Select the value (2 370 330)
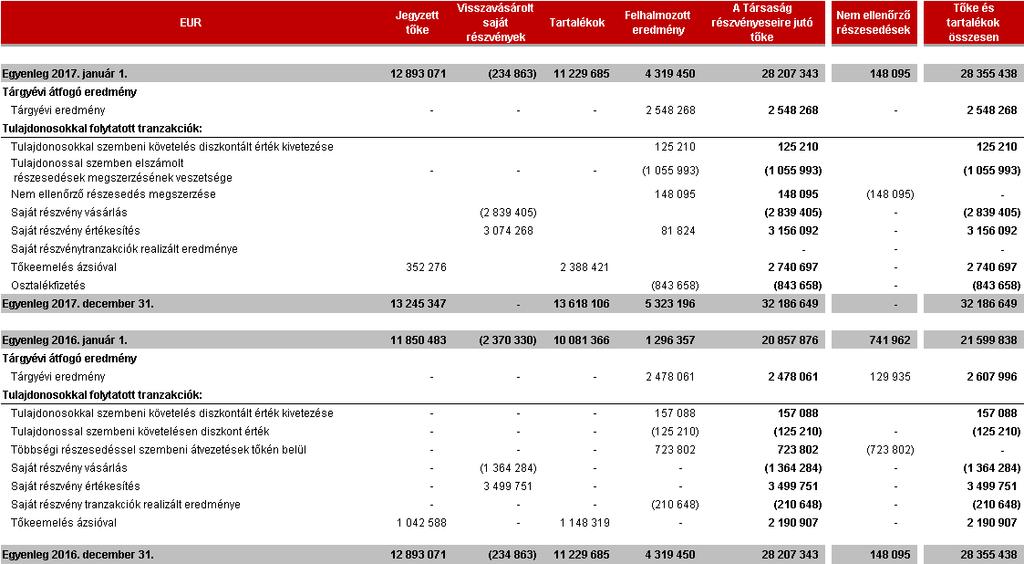The image size is (1024, 564). 507,340
